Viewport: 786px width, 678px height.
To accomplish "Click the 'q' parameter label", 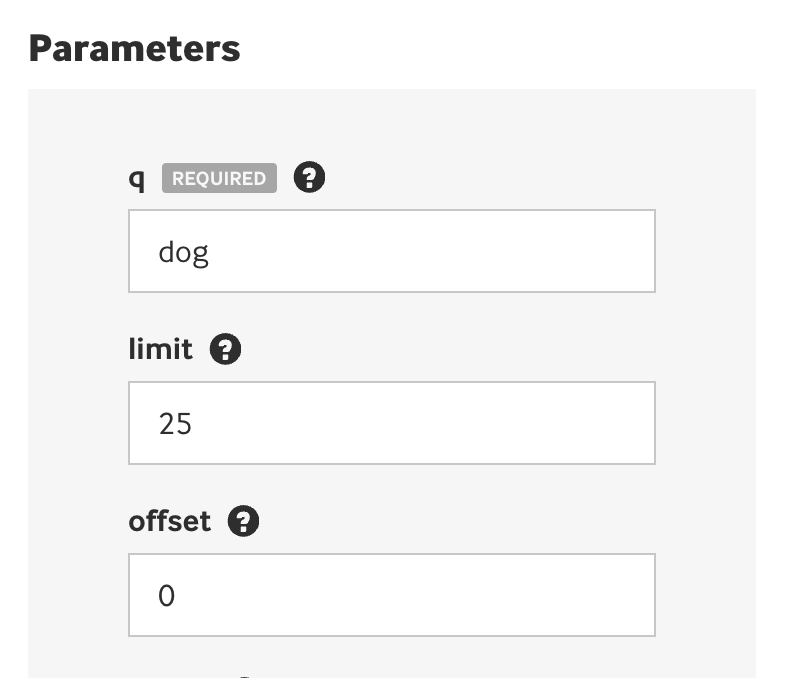I will [137, 180].
